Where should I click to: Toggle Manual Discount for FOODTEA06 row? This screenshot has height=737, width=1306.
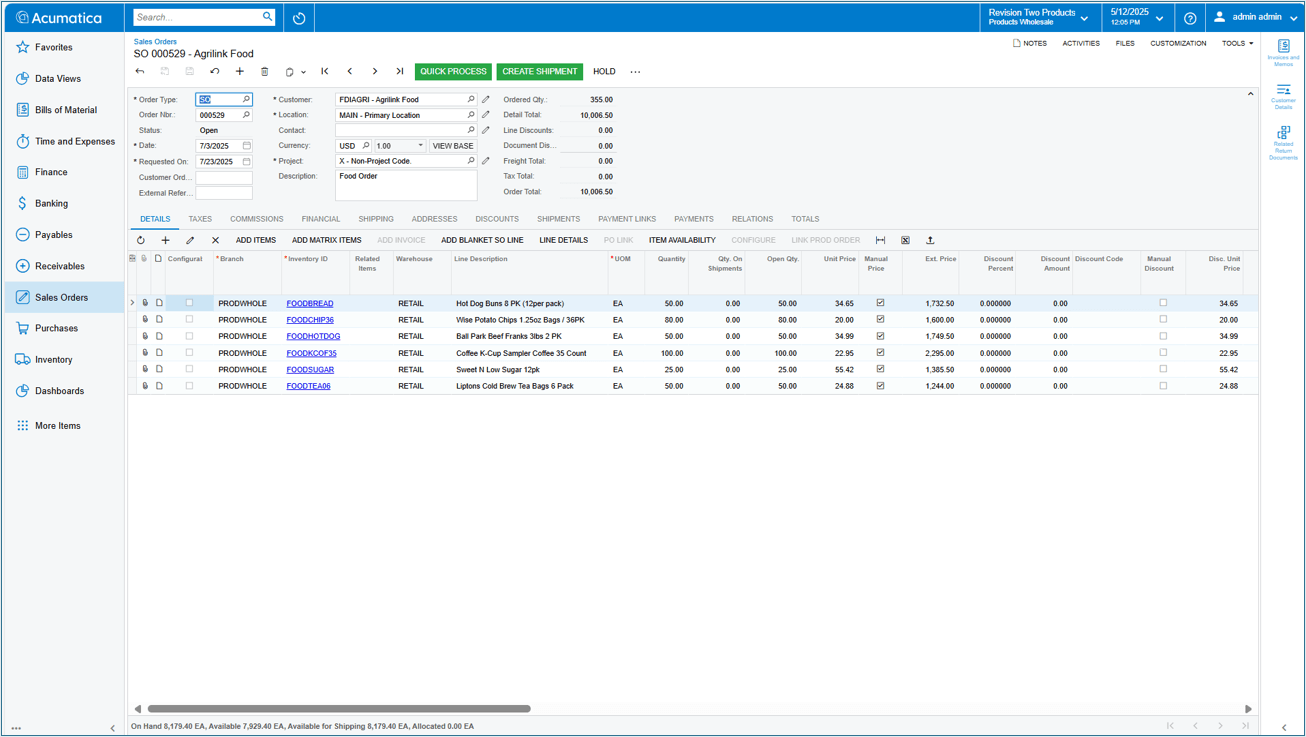[1163, 385]
